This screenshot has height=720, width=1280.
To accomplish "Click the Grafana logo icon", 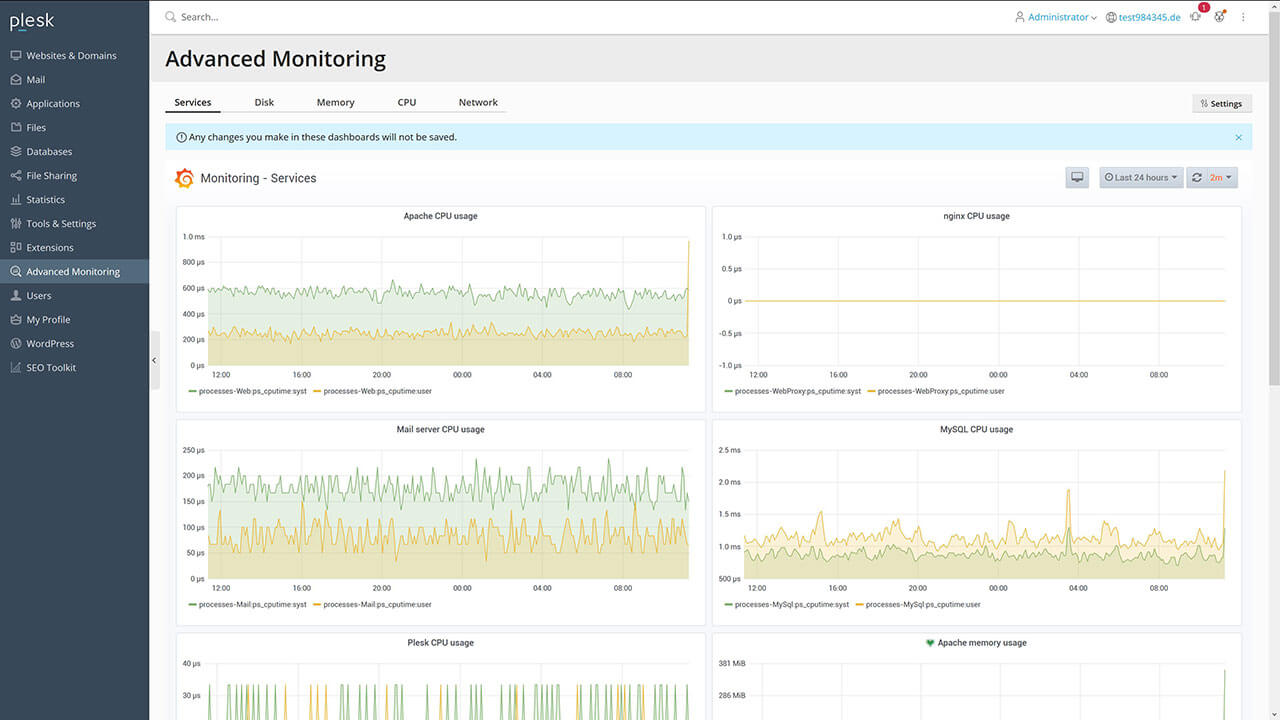I will click(184, 178).
